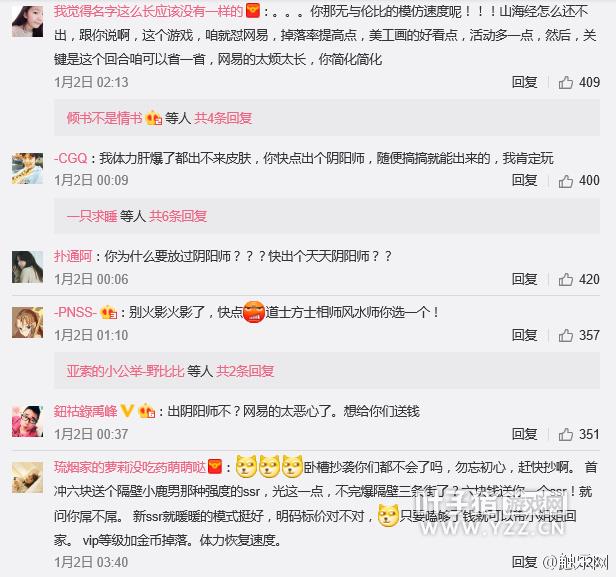This screenshot has width=616, height=577.
Task: Open -PNSS- user profile
Action: coord(75,312)
